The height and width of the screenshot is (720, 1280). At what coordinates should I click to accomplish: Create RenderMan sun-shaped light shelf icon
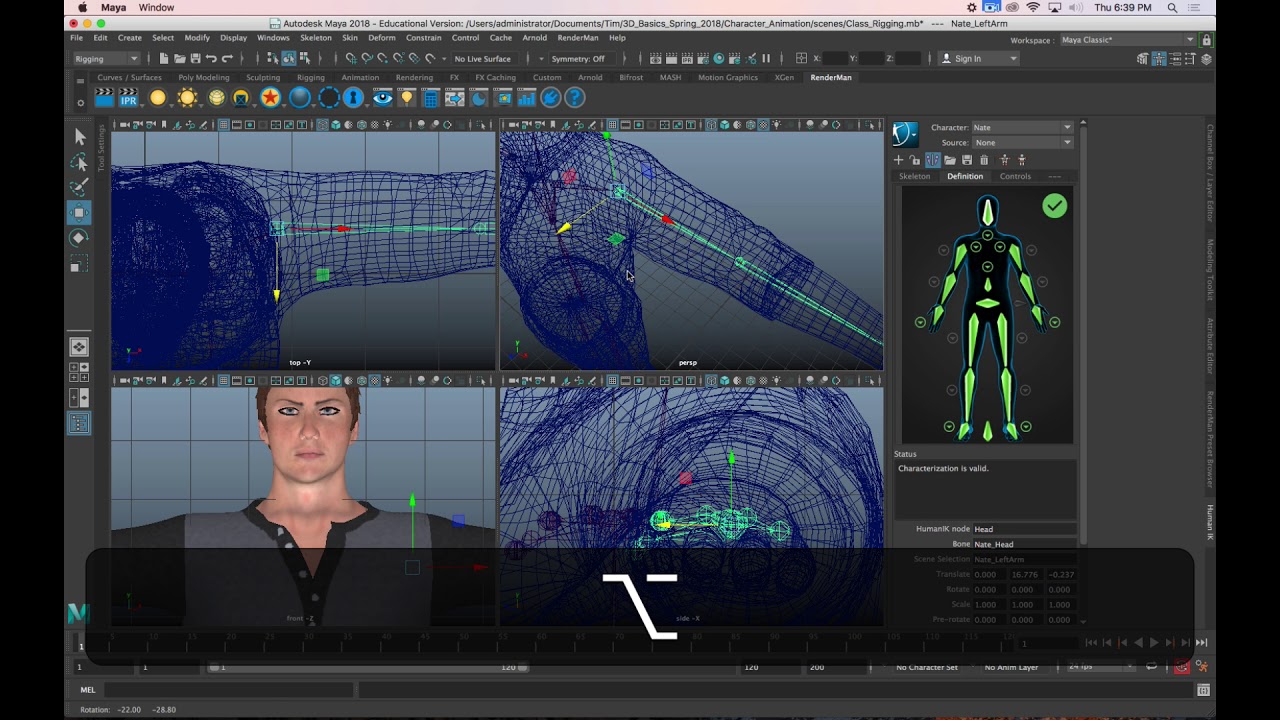click(x=187, y=98)
